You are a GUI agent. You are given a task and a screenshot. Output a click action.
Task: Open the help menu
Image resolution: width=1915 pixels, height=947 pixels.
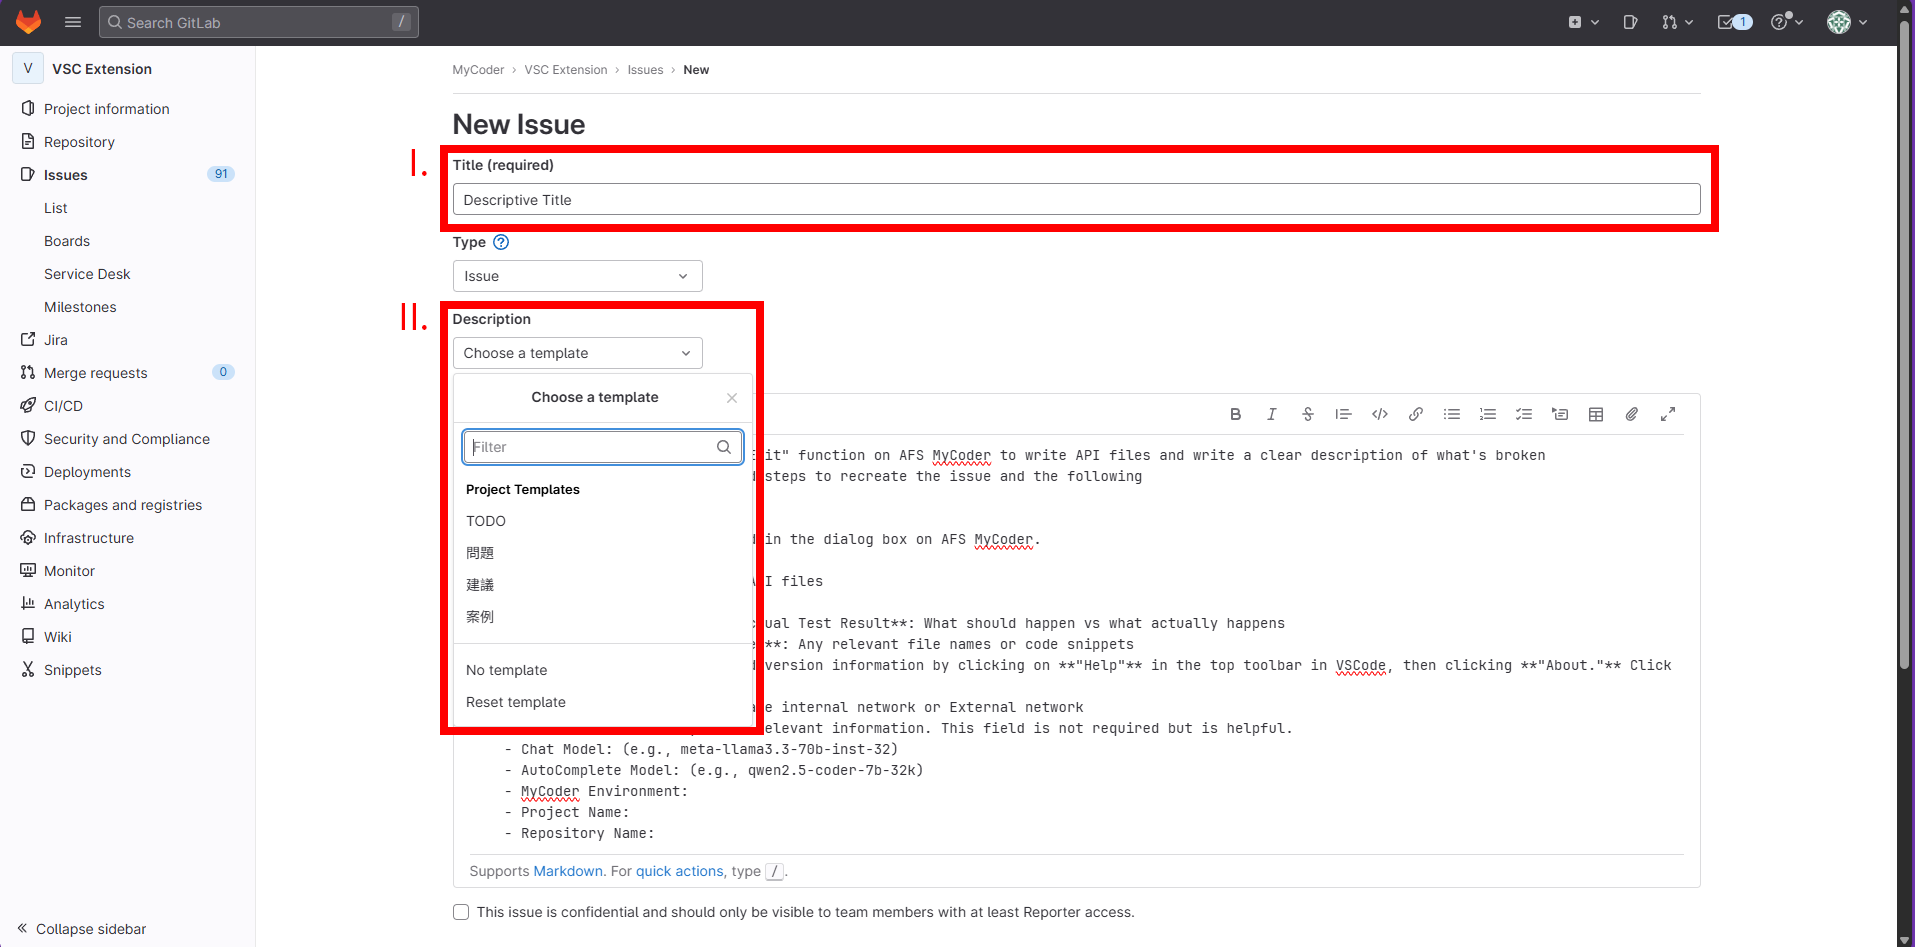click(1786, 22)
